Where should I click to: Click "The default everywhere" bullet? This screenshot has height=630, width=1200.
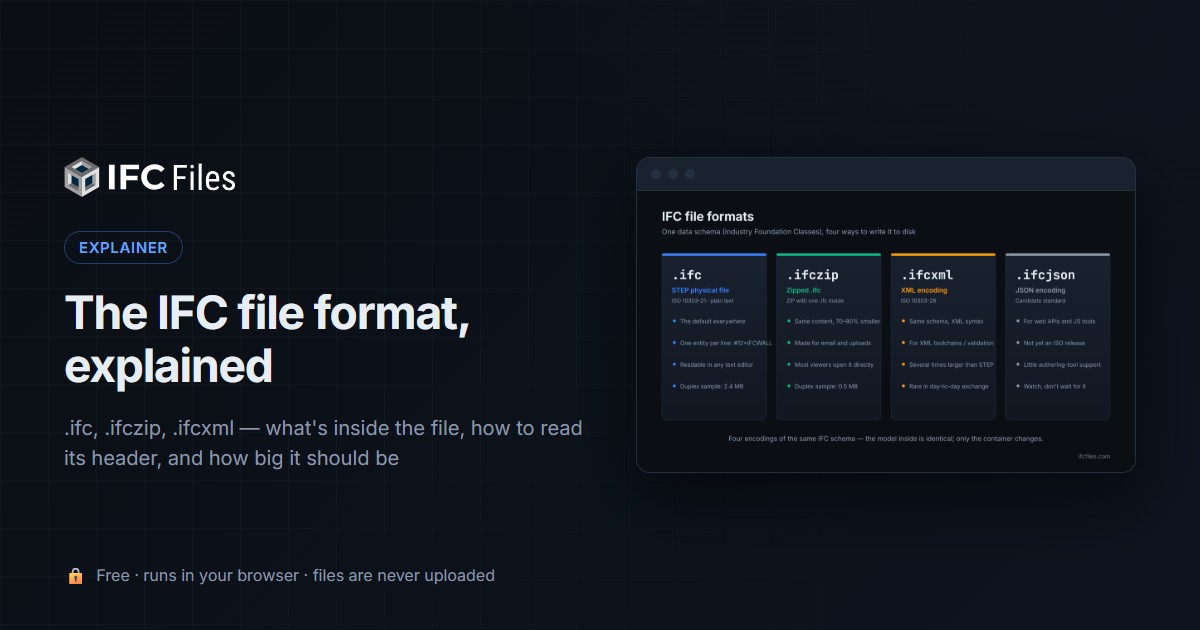pos(709,321)
